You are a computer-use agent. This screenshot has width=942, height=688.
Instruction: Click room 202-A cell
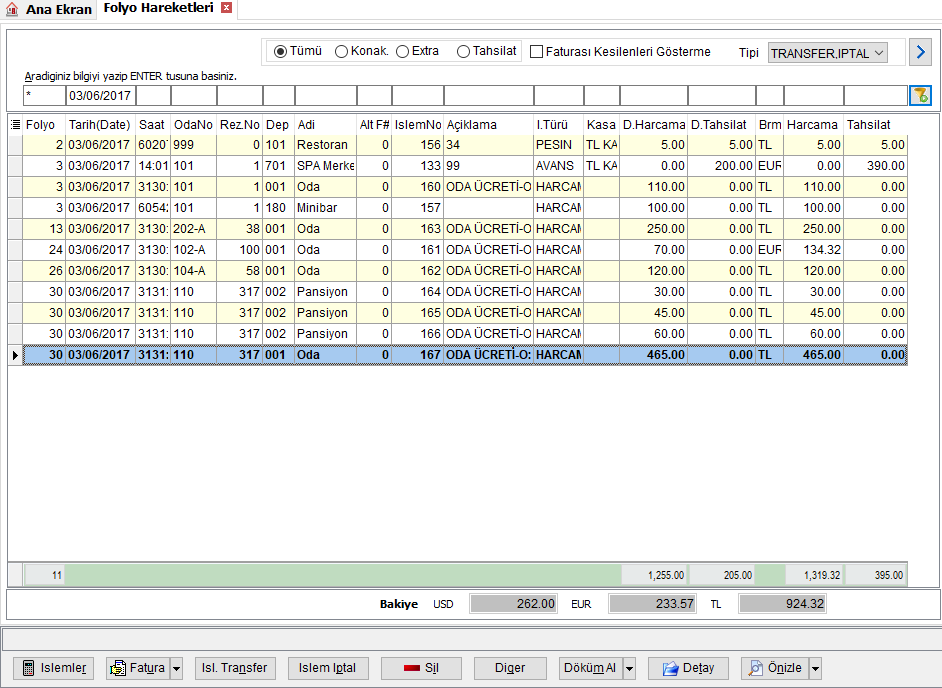(x=193, y=229)
